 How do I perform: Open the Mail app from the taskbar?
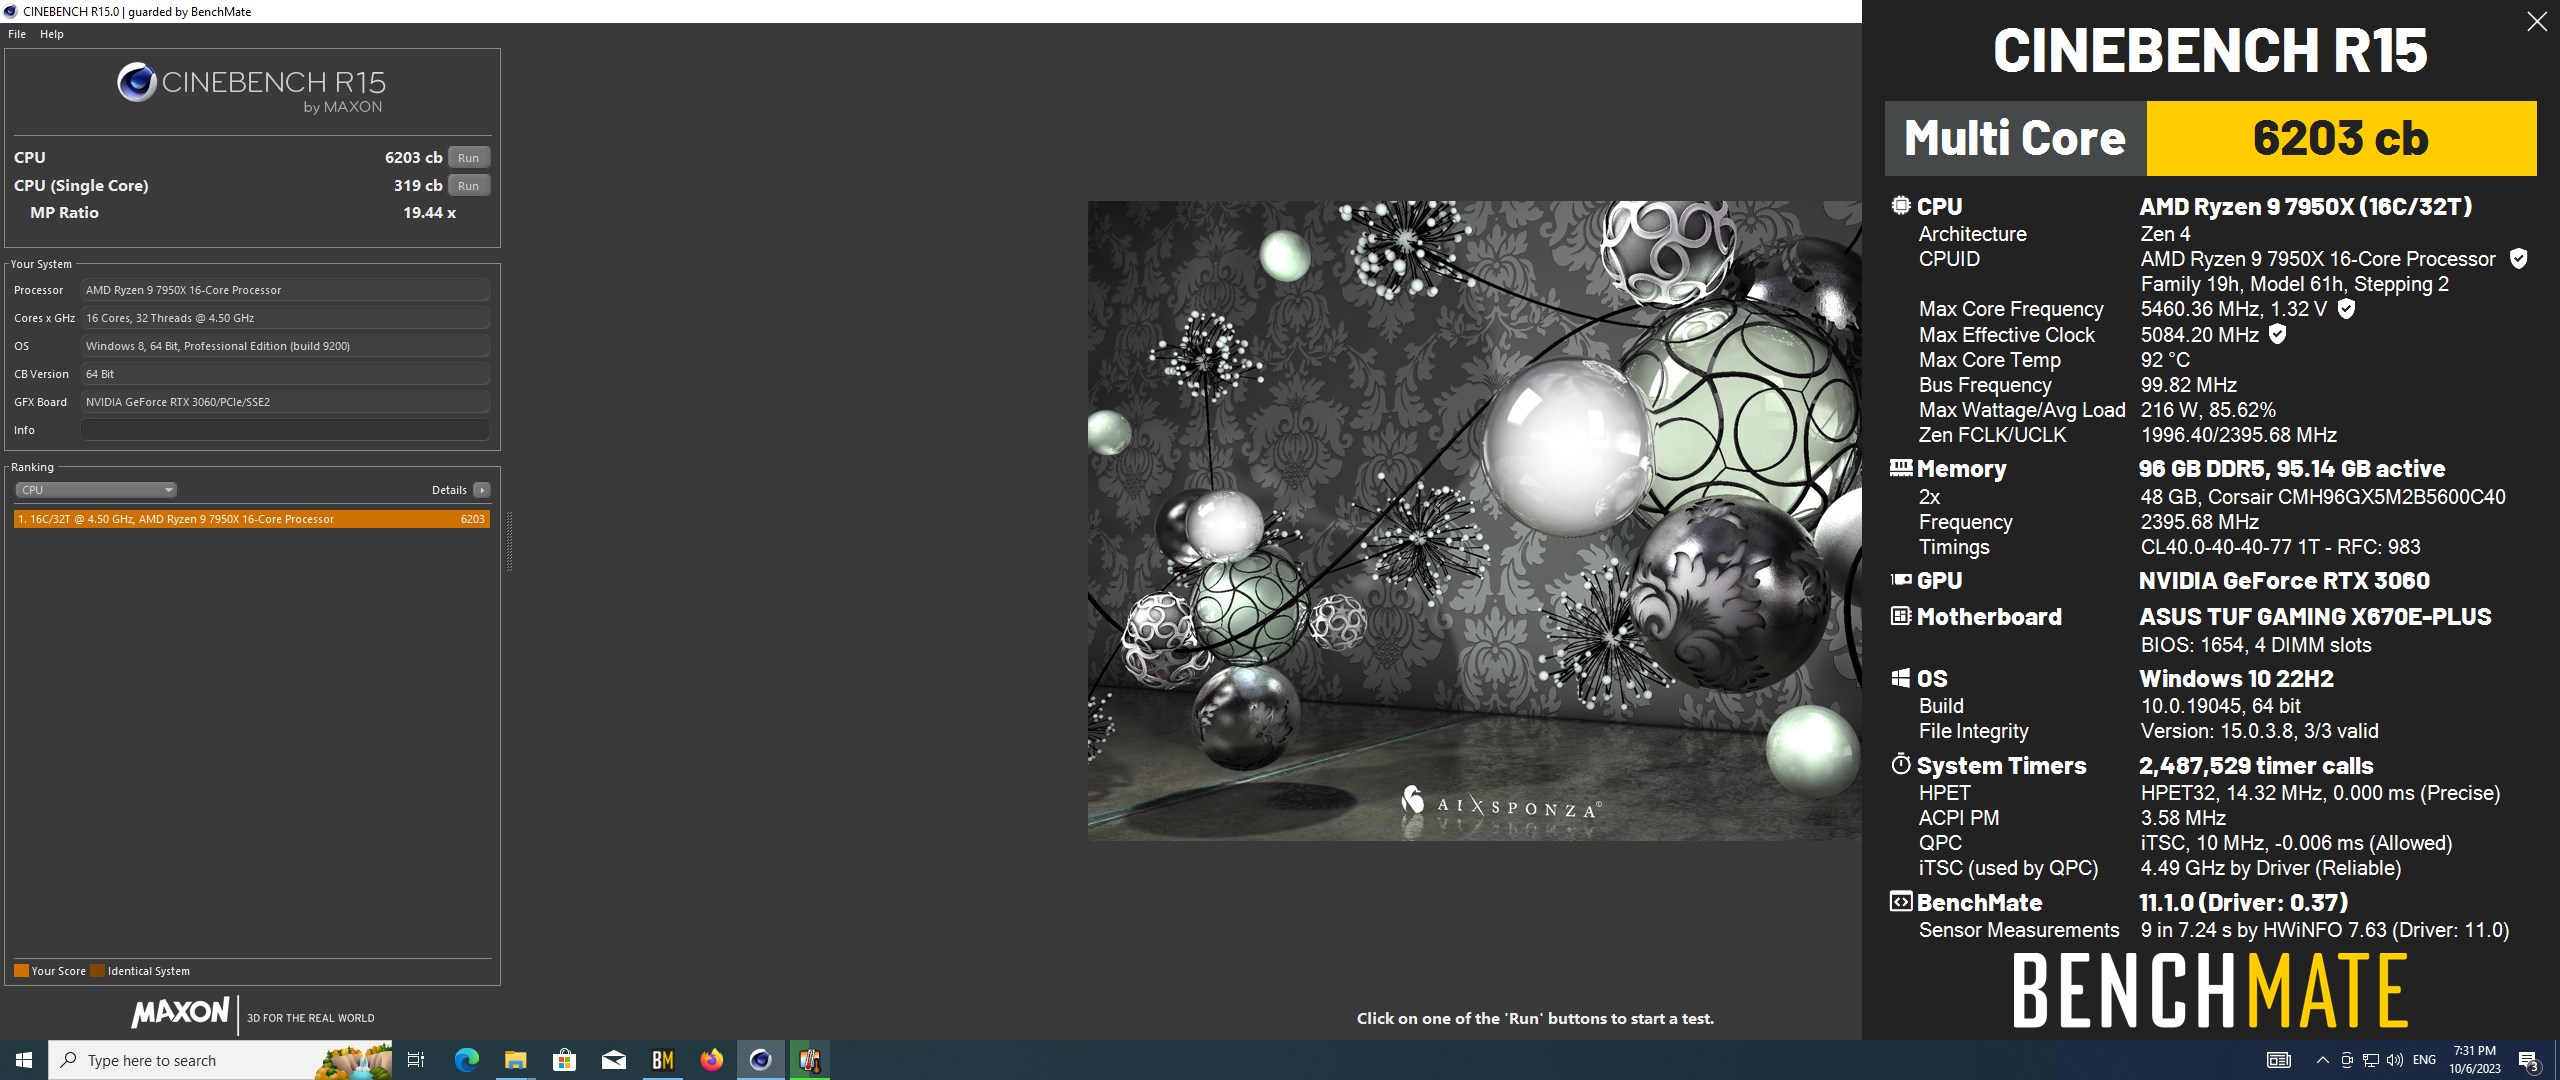coord(614,1060)
